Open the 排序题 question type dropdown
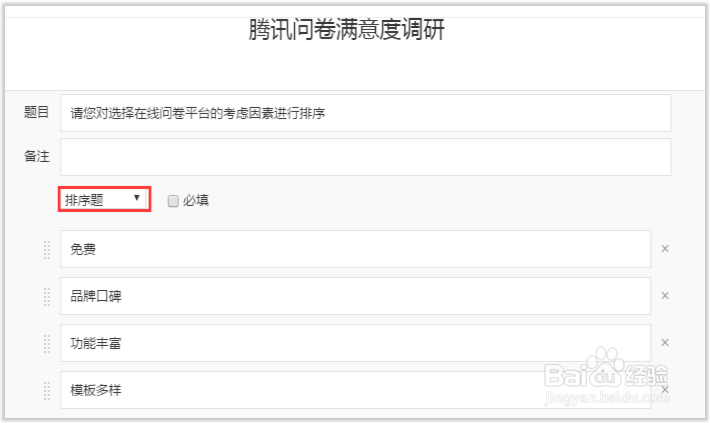The image size is (710, 423). pyautogui.click(x=104, y=199)
